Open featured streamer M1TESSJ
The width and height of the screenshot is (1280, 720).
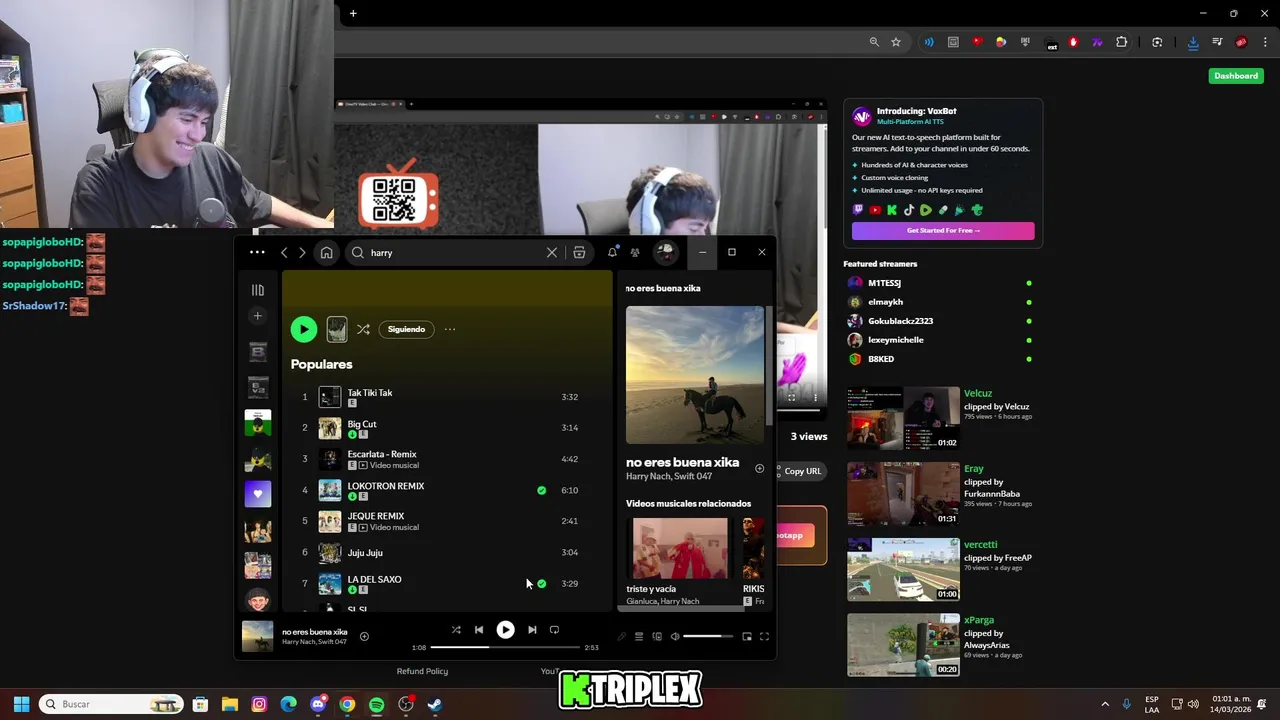click(884, 283)
